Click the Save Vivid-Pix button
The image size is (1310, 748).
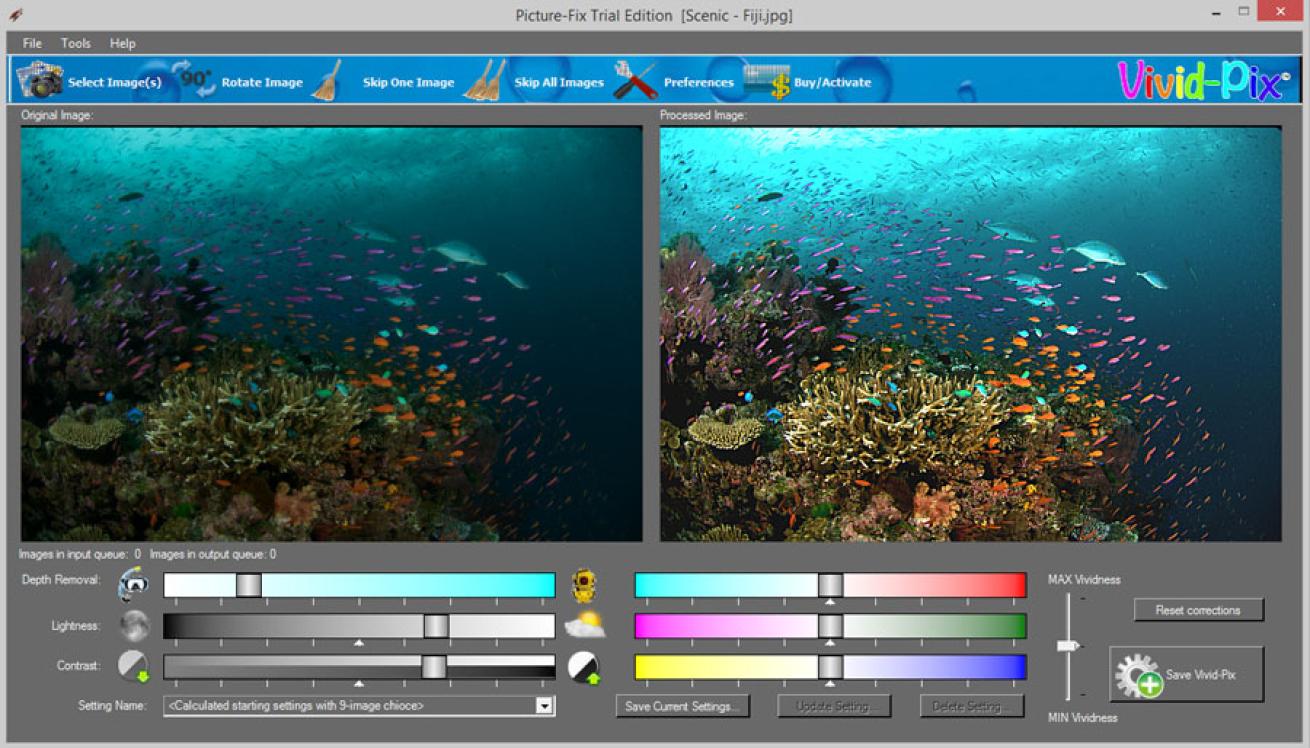1186,675
